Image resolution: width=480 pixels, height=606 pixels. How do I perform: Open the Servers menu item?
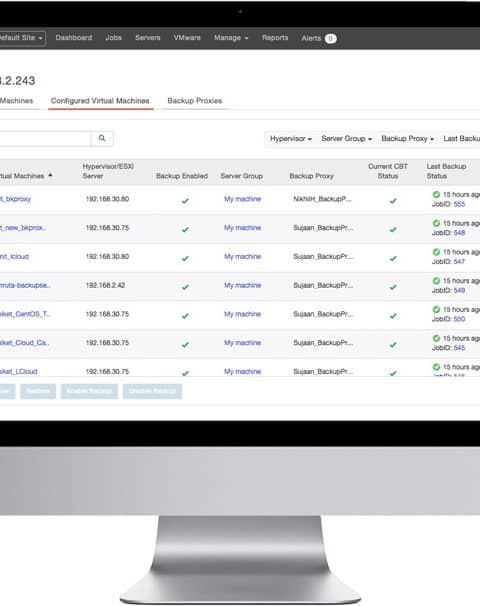tap(148, 37)
